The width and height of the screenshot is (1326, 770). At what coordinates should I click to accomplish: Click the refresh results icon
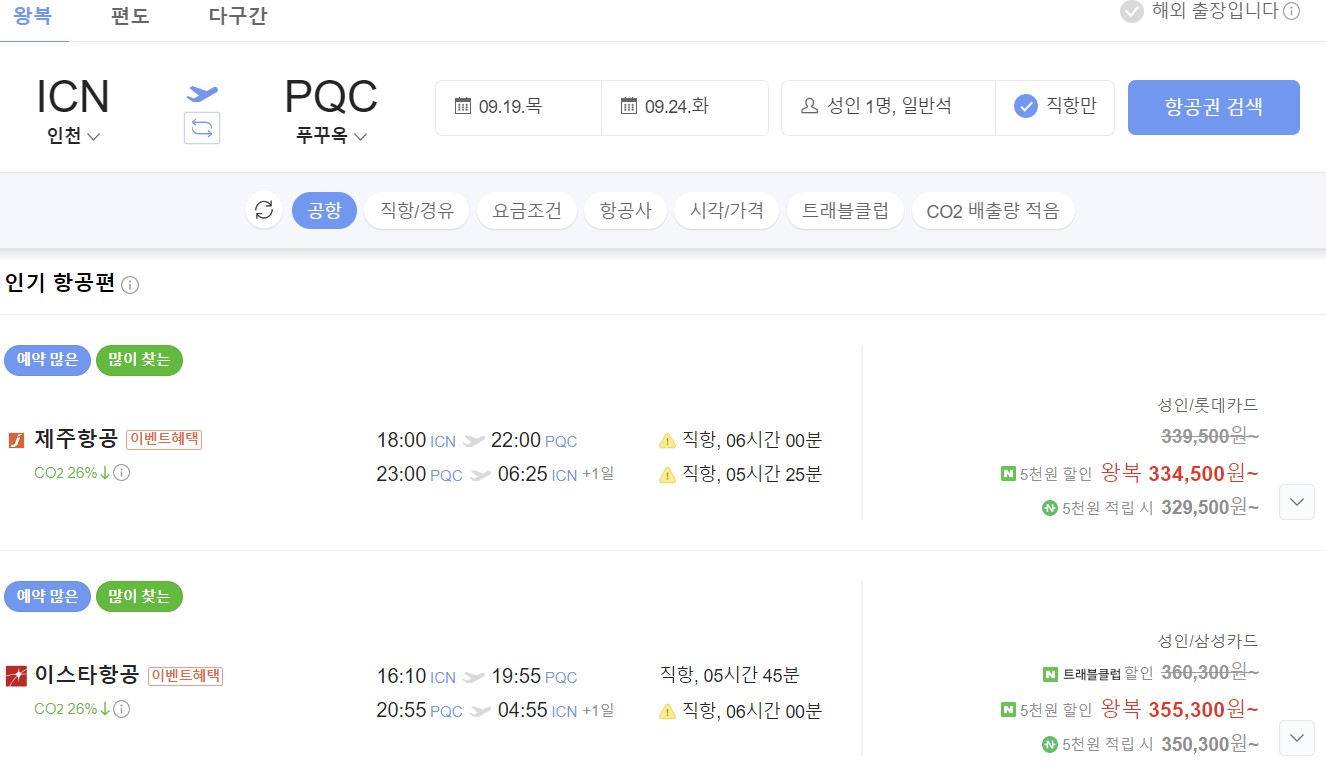click(x=264, y=210)
